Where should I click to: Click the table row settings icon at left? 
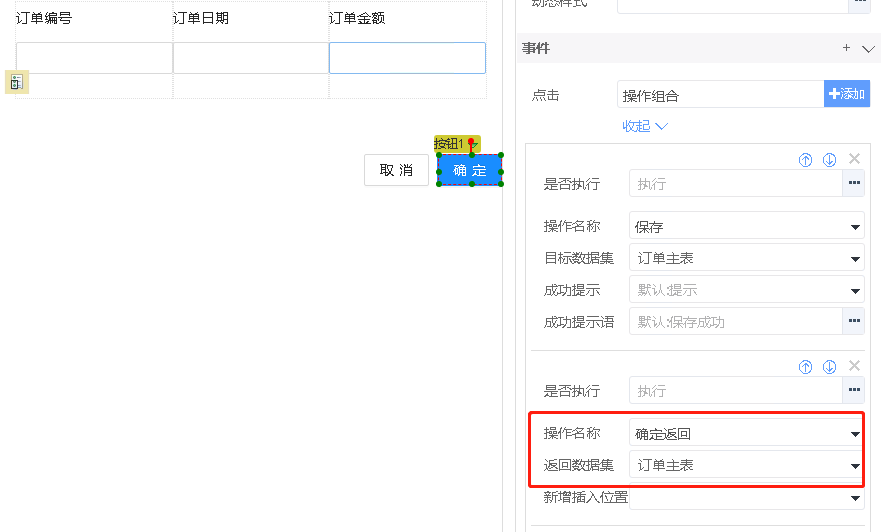pos(16,83)
